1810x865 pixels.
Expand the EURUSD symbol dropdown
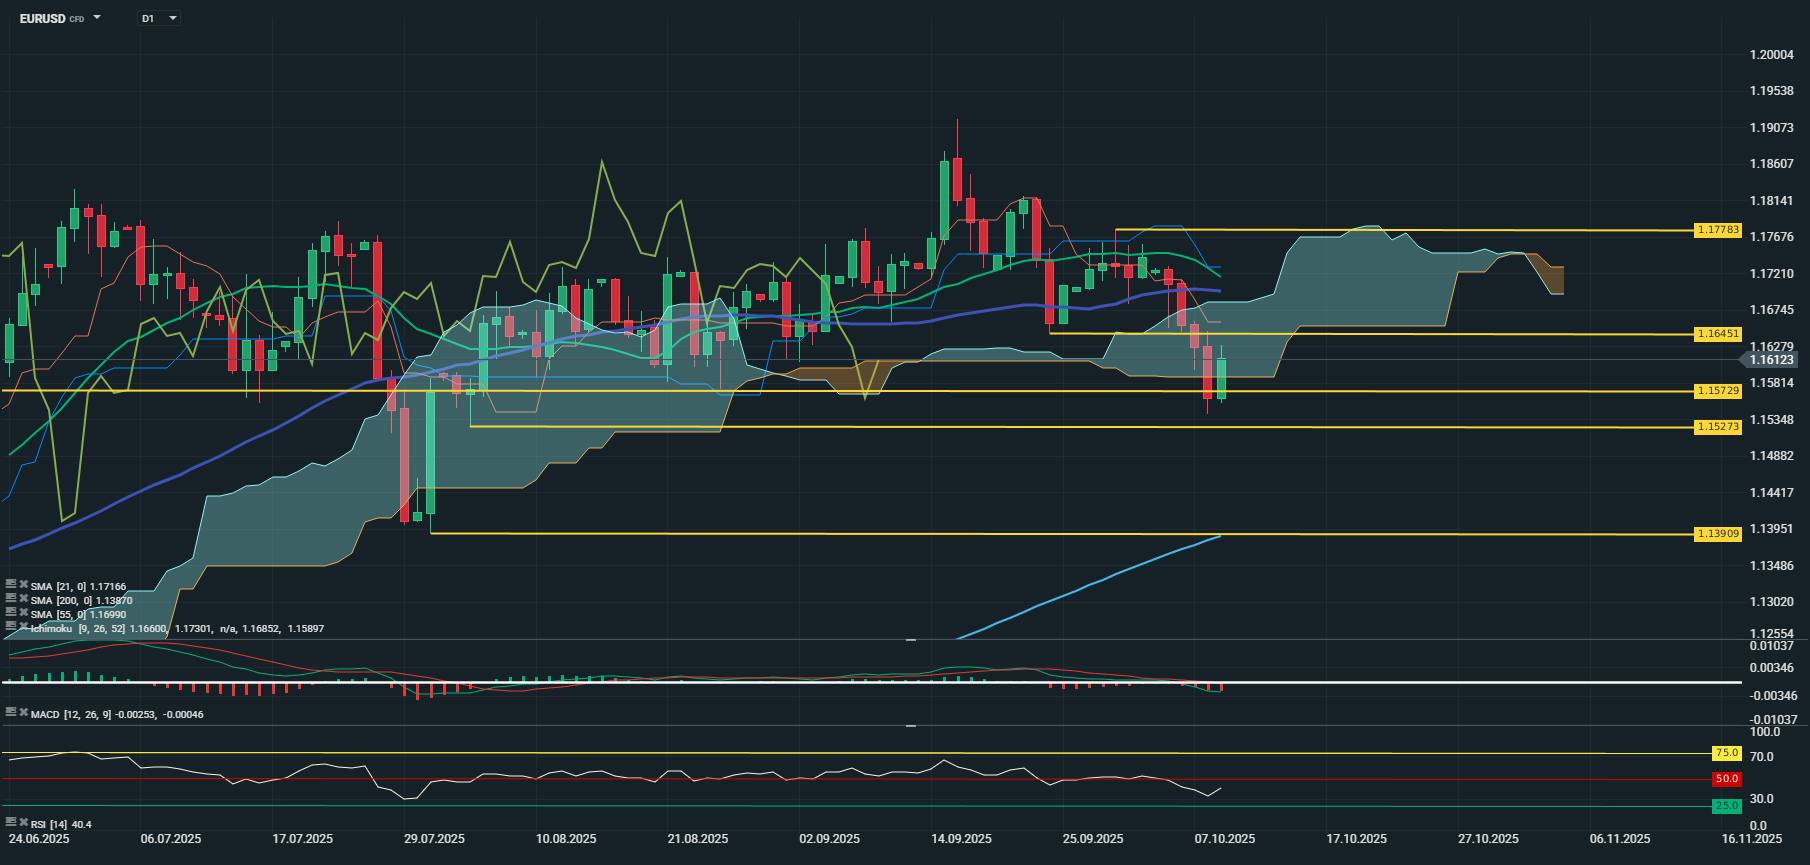pos(97,18)
